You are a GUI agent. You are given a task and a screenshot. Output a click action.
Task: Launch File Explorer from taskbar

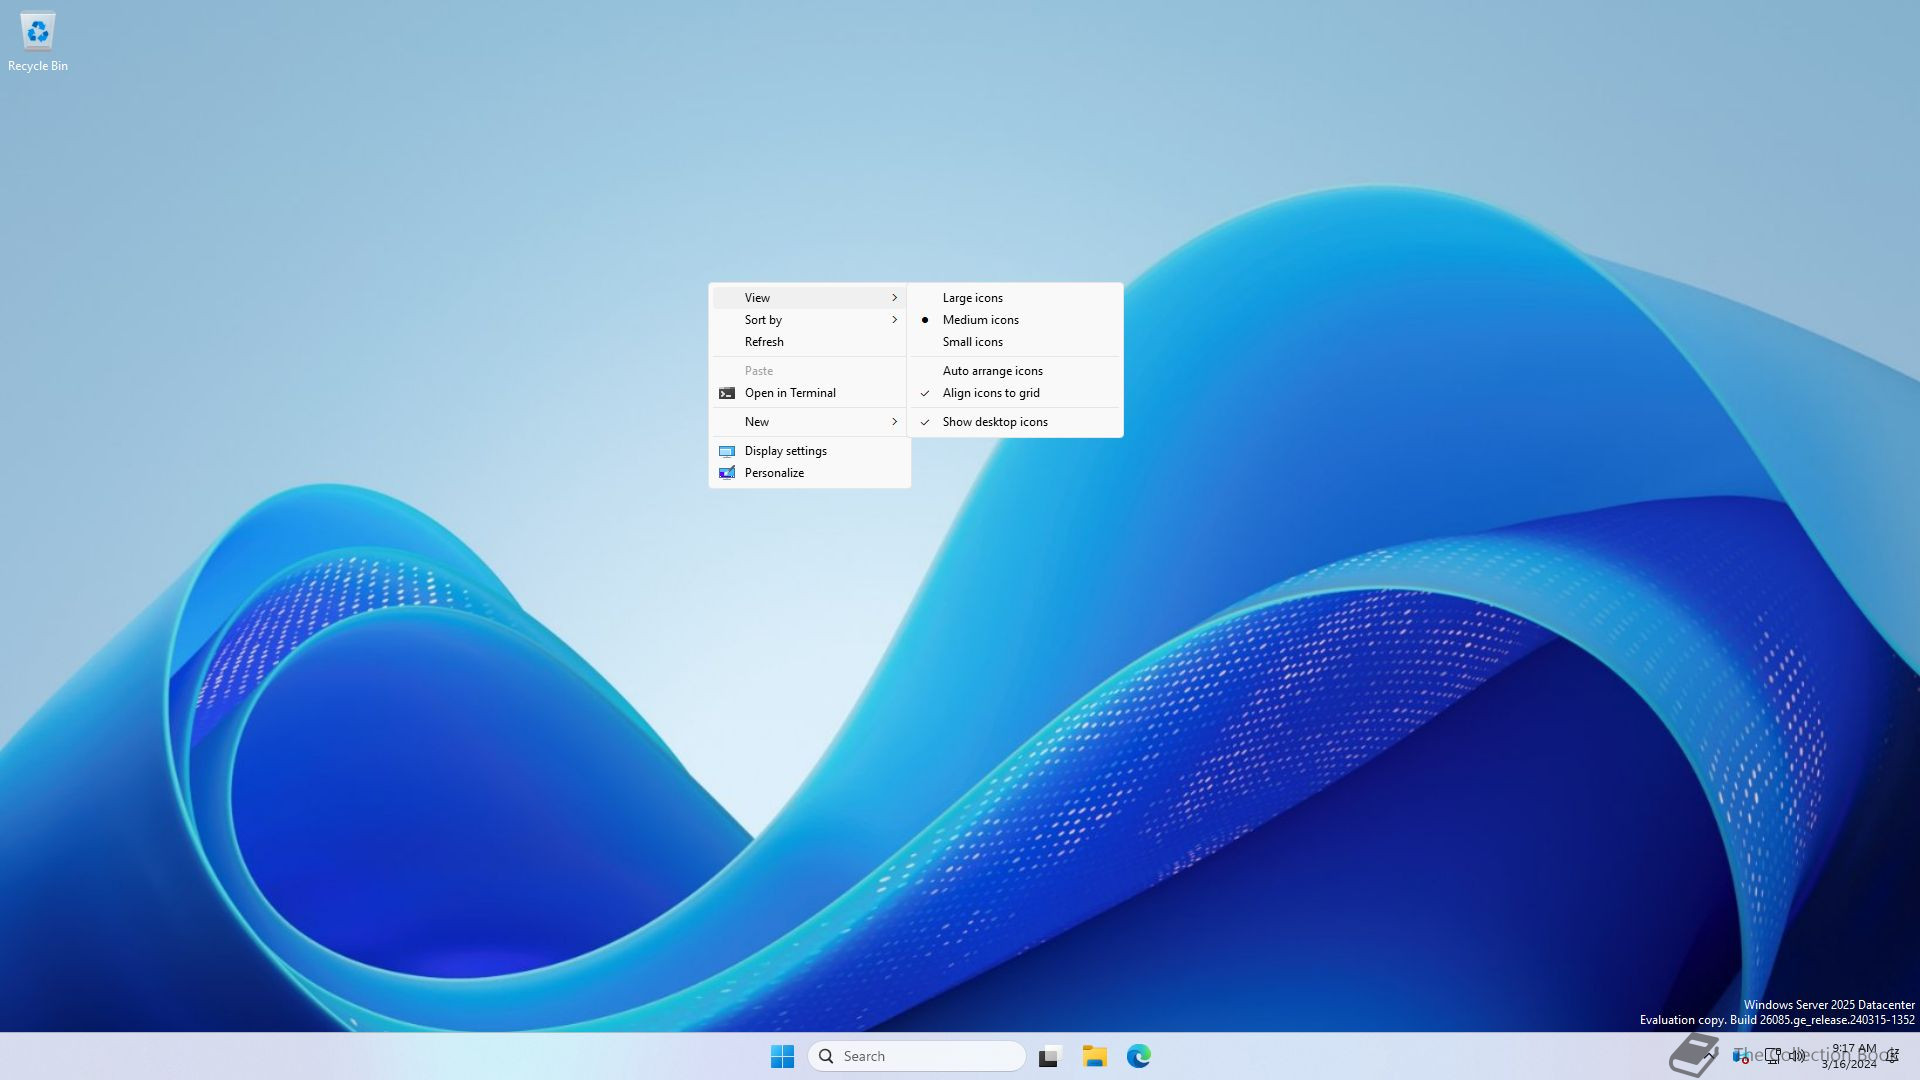pyautogui.click(x=1094, y=1056)
